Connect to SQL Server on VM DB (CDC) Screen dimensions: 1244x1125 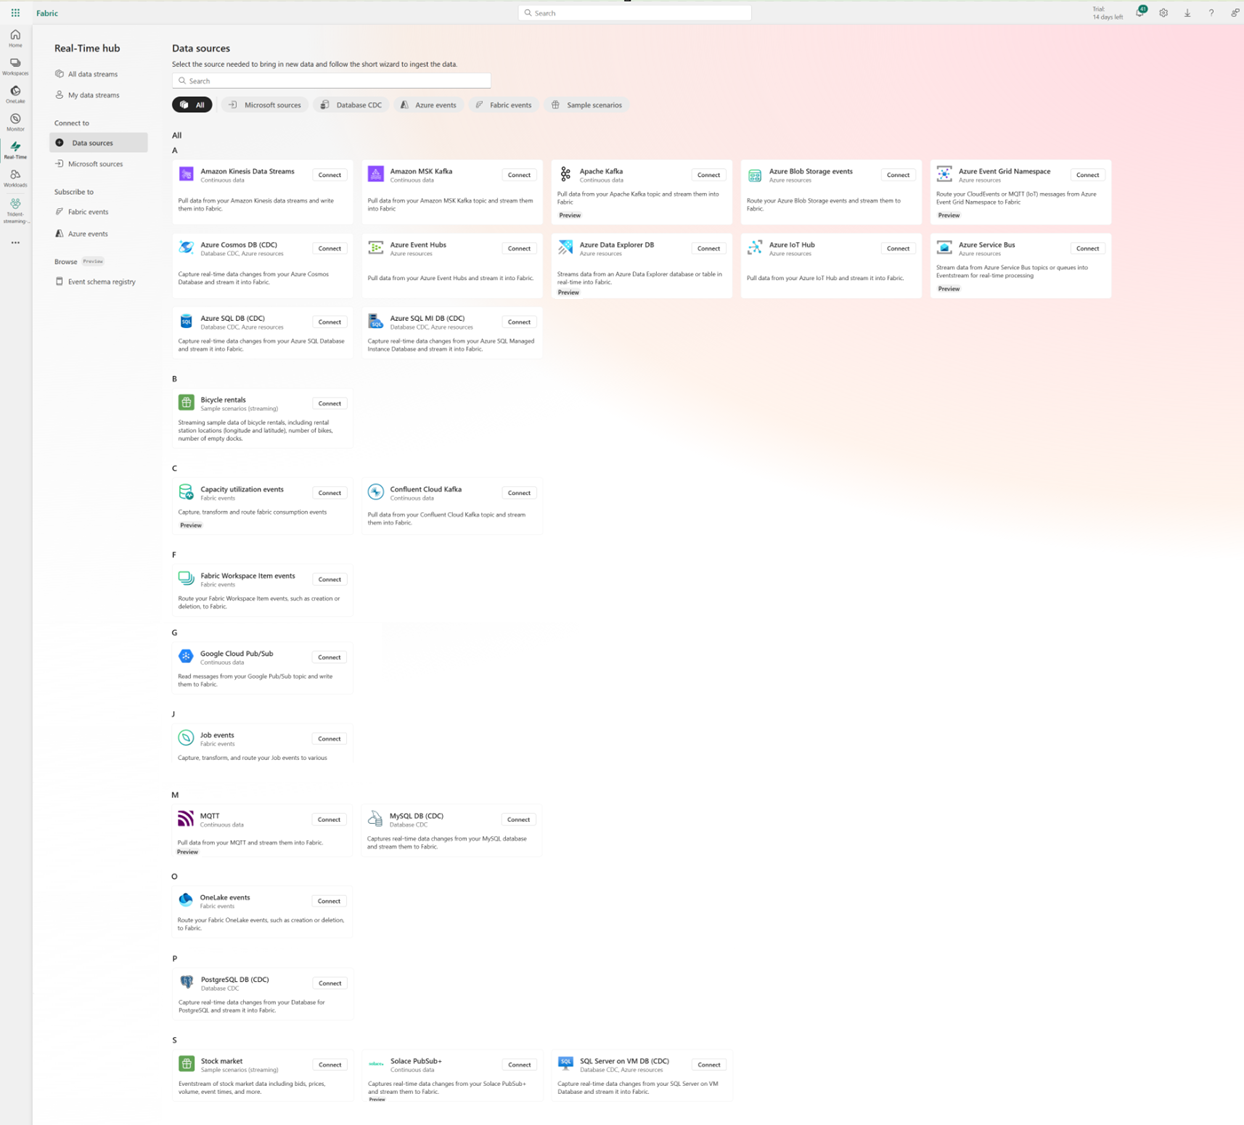point(708,1065)
